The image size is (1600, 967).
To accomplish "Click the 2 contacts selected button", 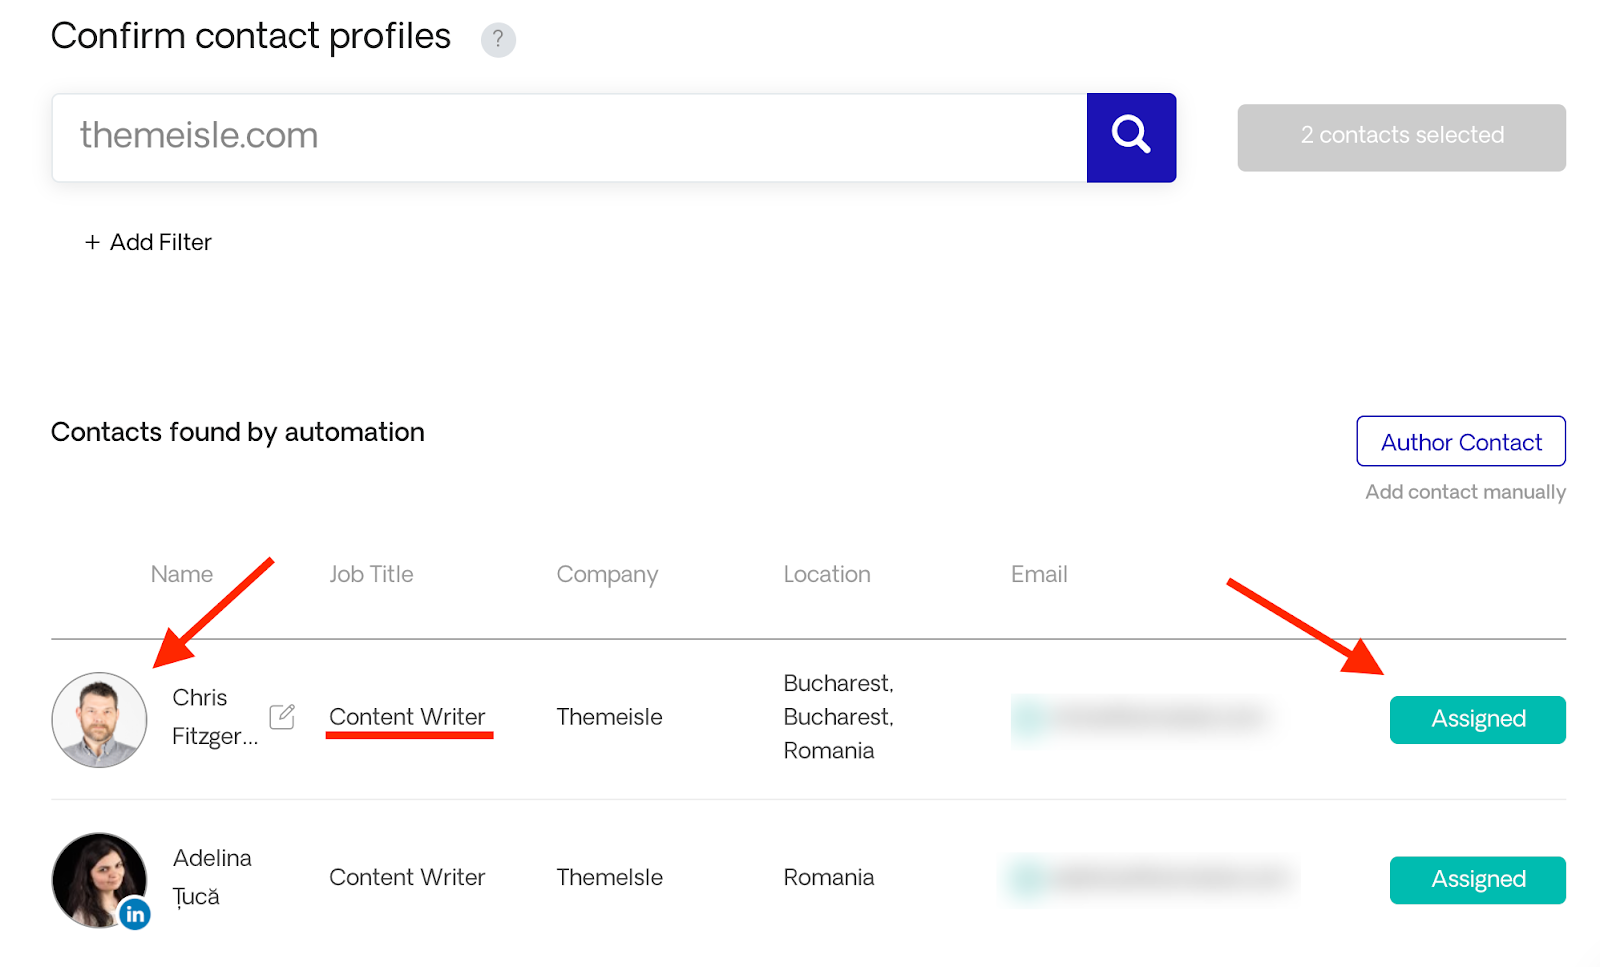I will (x=1401, y=136).
